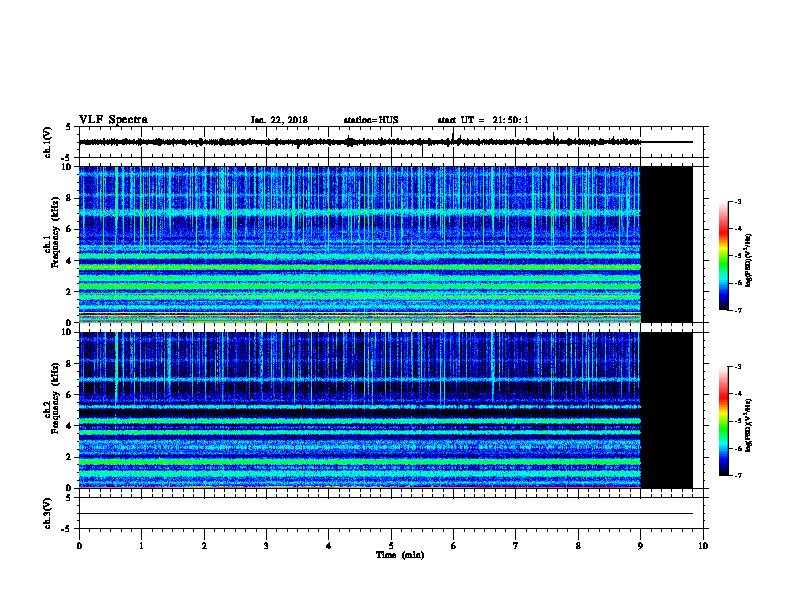Image resolution: width=792 pixels, height=612 pixels.
Task: Click the "-7" value on ch.2 color scale
Action: [737, 475]
